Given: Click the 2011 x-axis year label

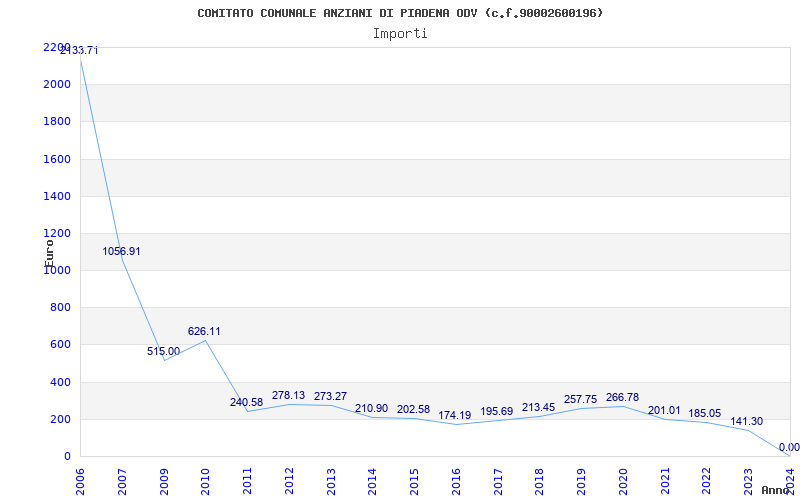Looking at the screenshot, I should (x=247, y=481).
